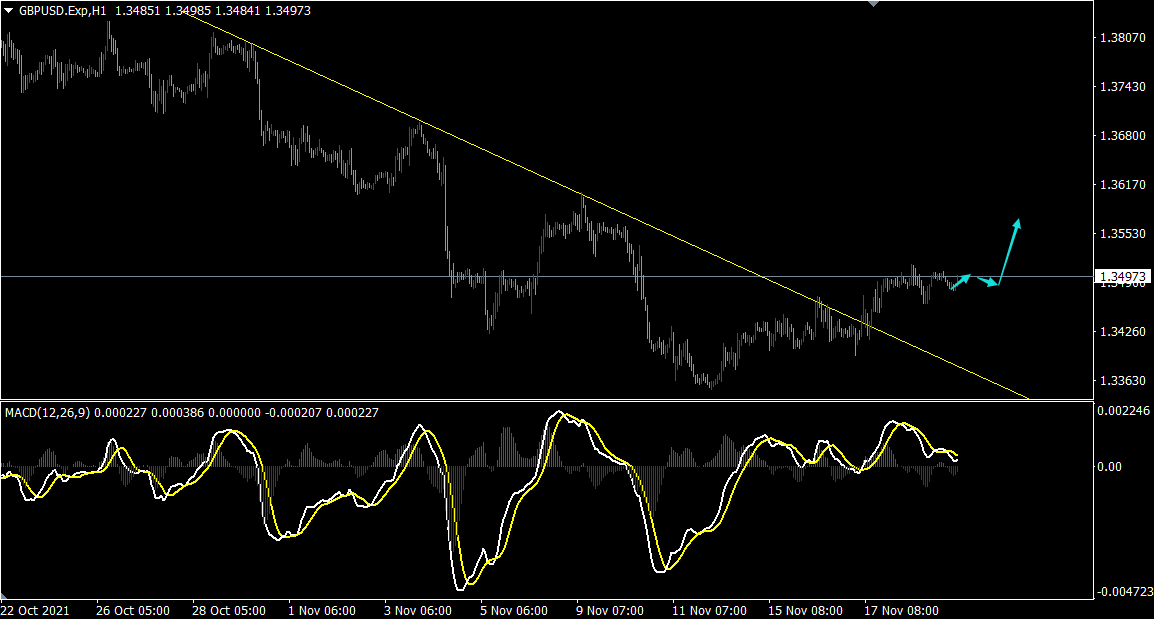This screenshot has height=619, width=1154.
Task: Click the 3 Nov 06:00 time label
Action: [417, 611]
